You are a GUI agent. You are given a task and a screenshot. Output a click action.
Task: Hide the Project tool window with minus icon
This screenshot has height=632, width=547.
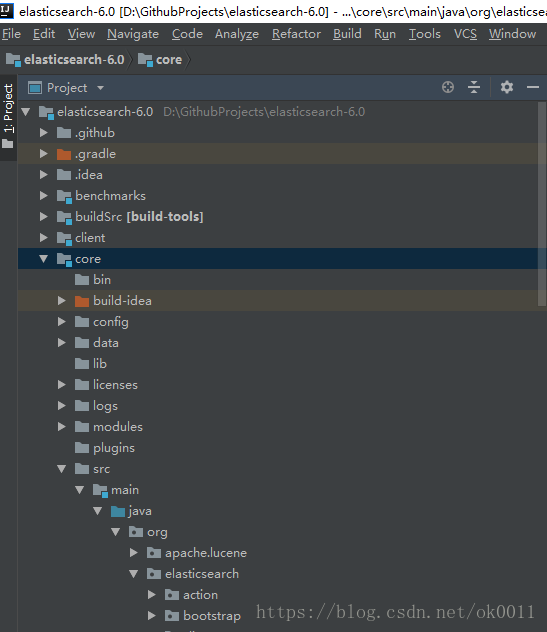[532, 87]
